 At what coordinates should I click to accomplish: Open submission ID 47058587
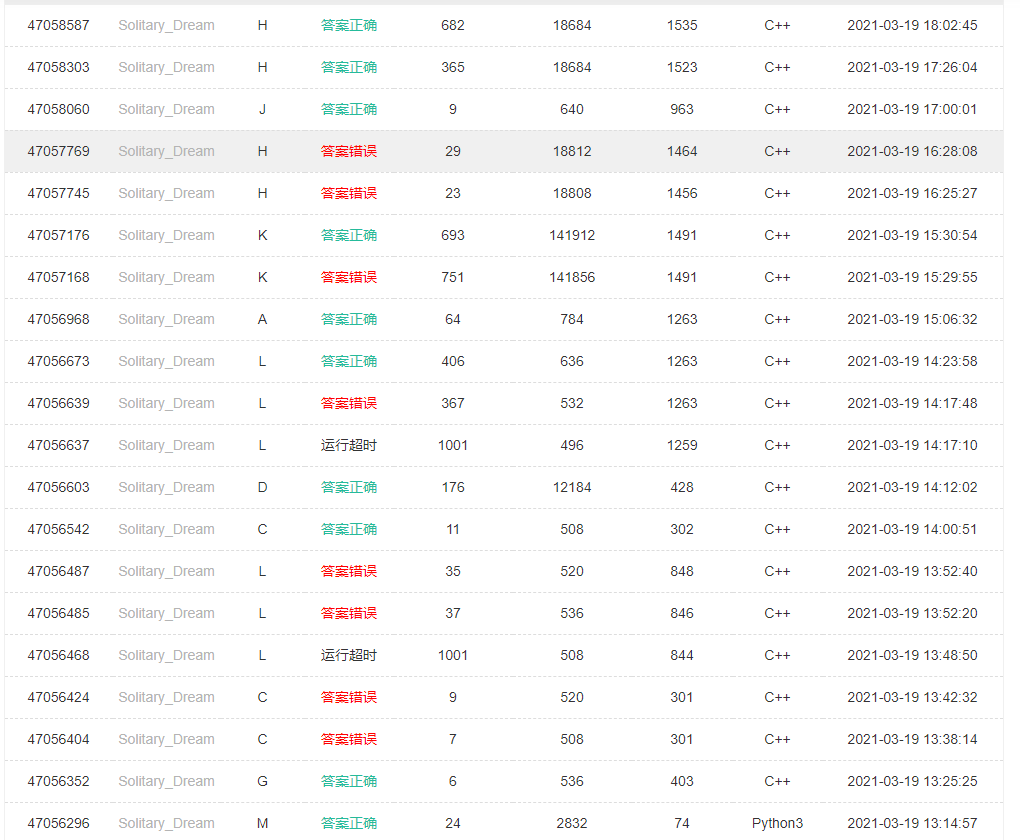tap(58, 25)
